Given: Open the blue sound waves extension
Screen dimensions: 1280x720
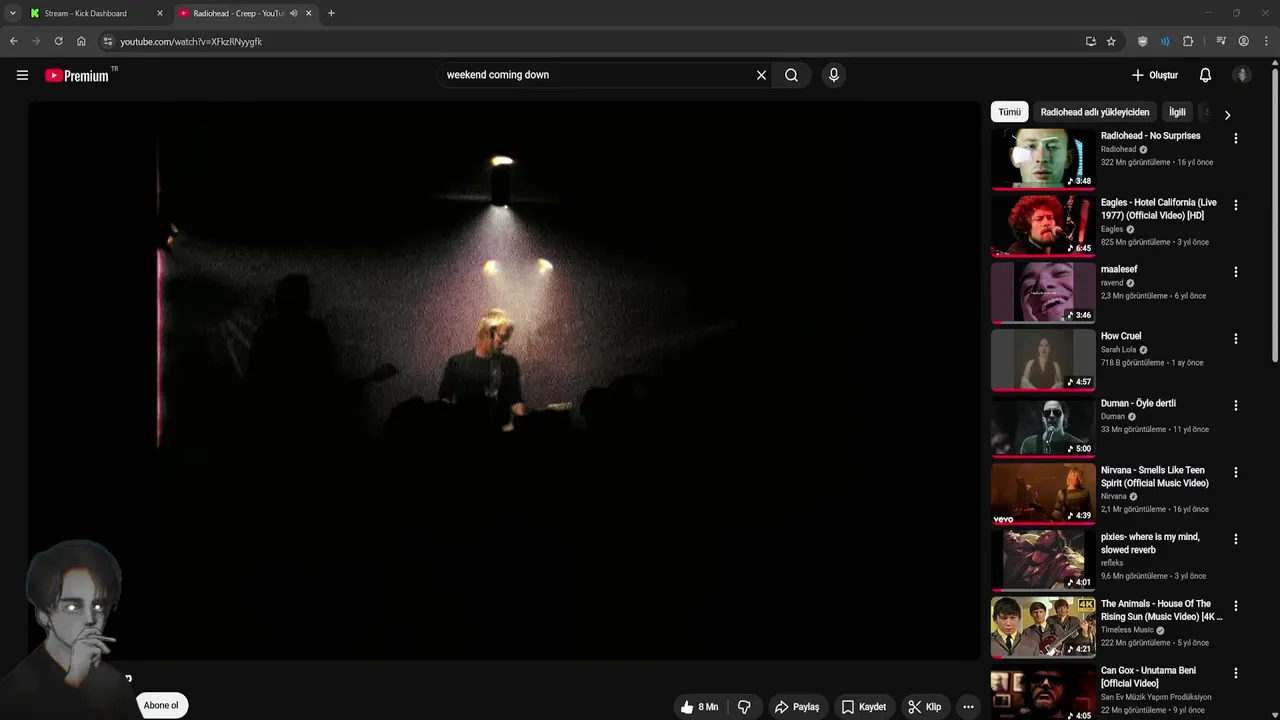Looking at the screenshot, I should (x=1165, y=41).
